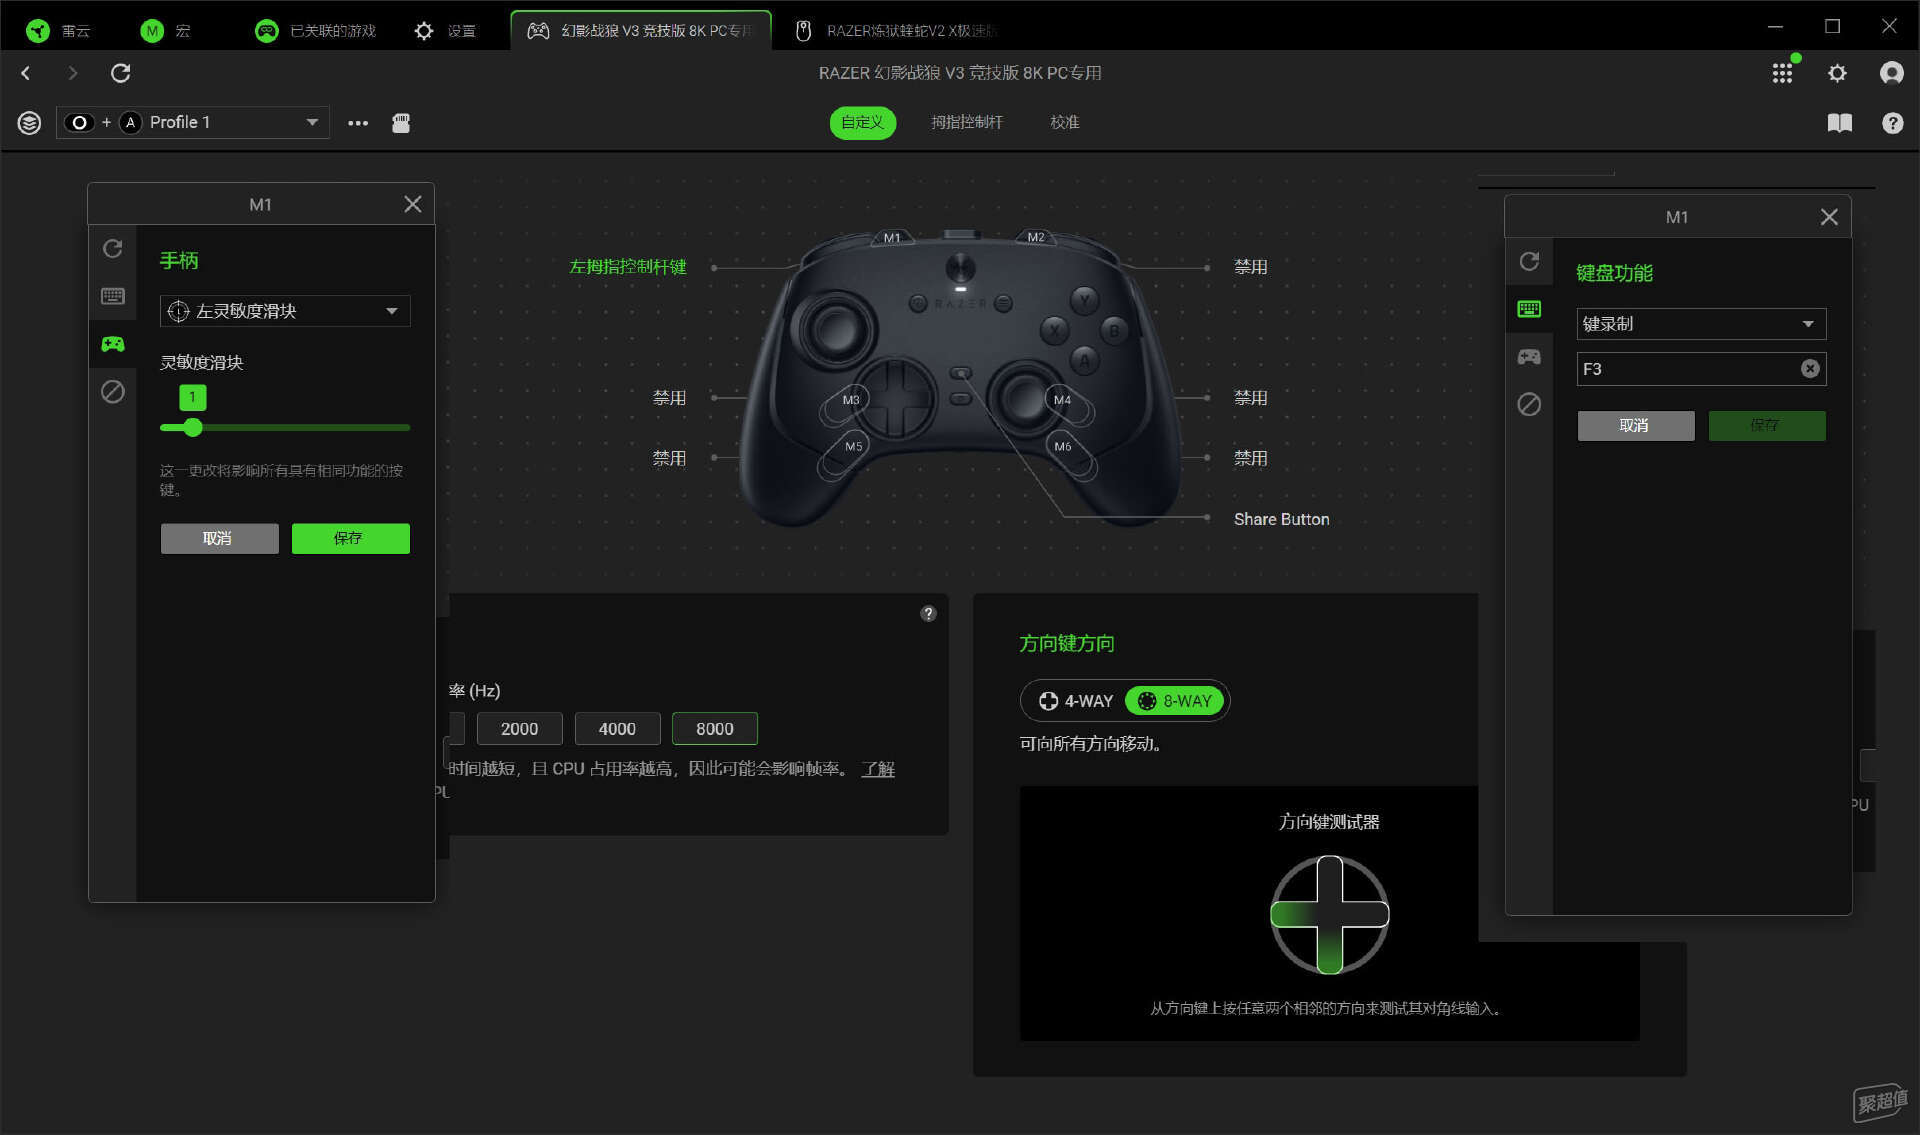The width and height of the screenshot is (1920, 1135).
Task: Select the M1 button on the controller image
Action: coord(891,237)
